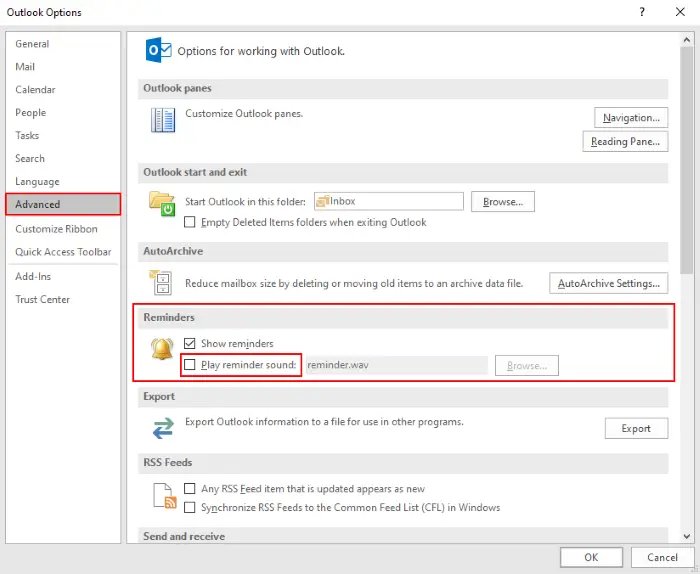Image resolution: width=700 pixels, height=574 pixels.
Task: Confirm with the OK button
Action: tap(591, 557)
